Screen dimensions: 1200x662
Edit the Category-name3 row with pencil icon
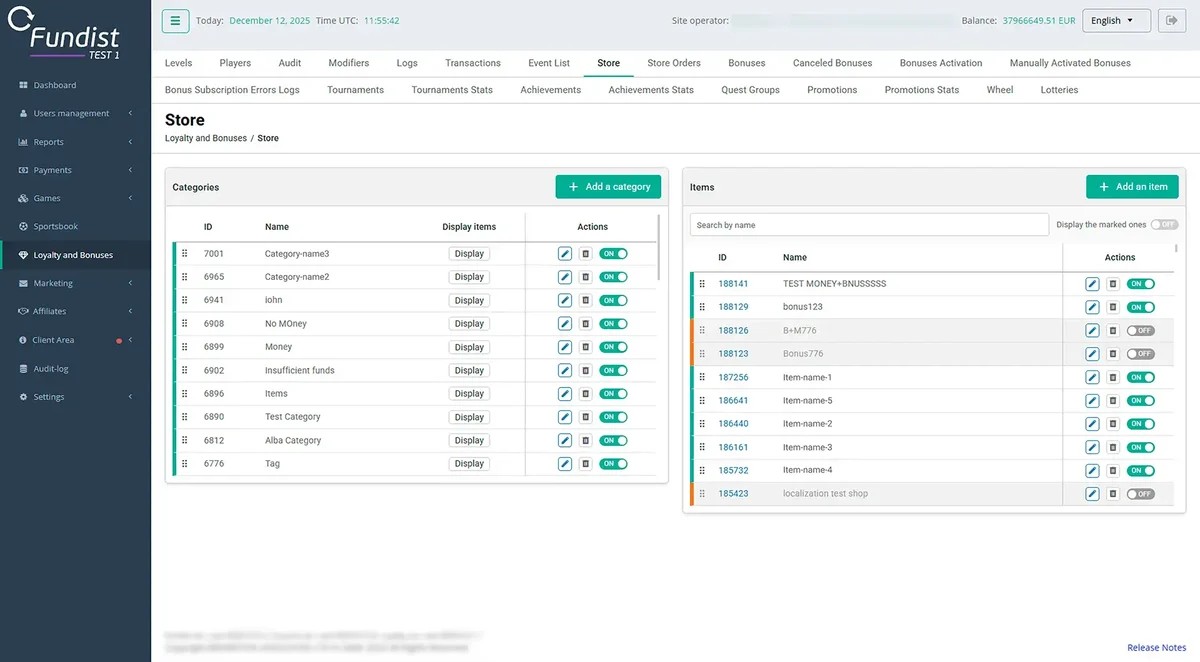pos(565,254)
